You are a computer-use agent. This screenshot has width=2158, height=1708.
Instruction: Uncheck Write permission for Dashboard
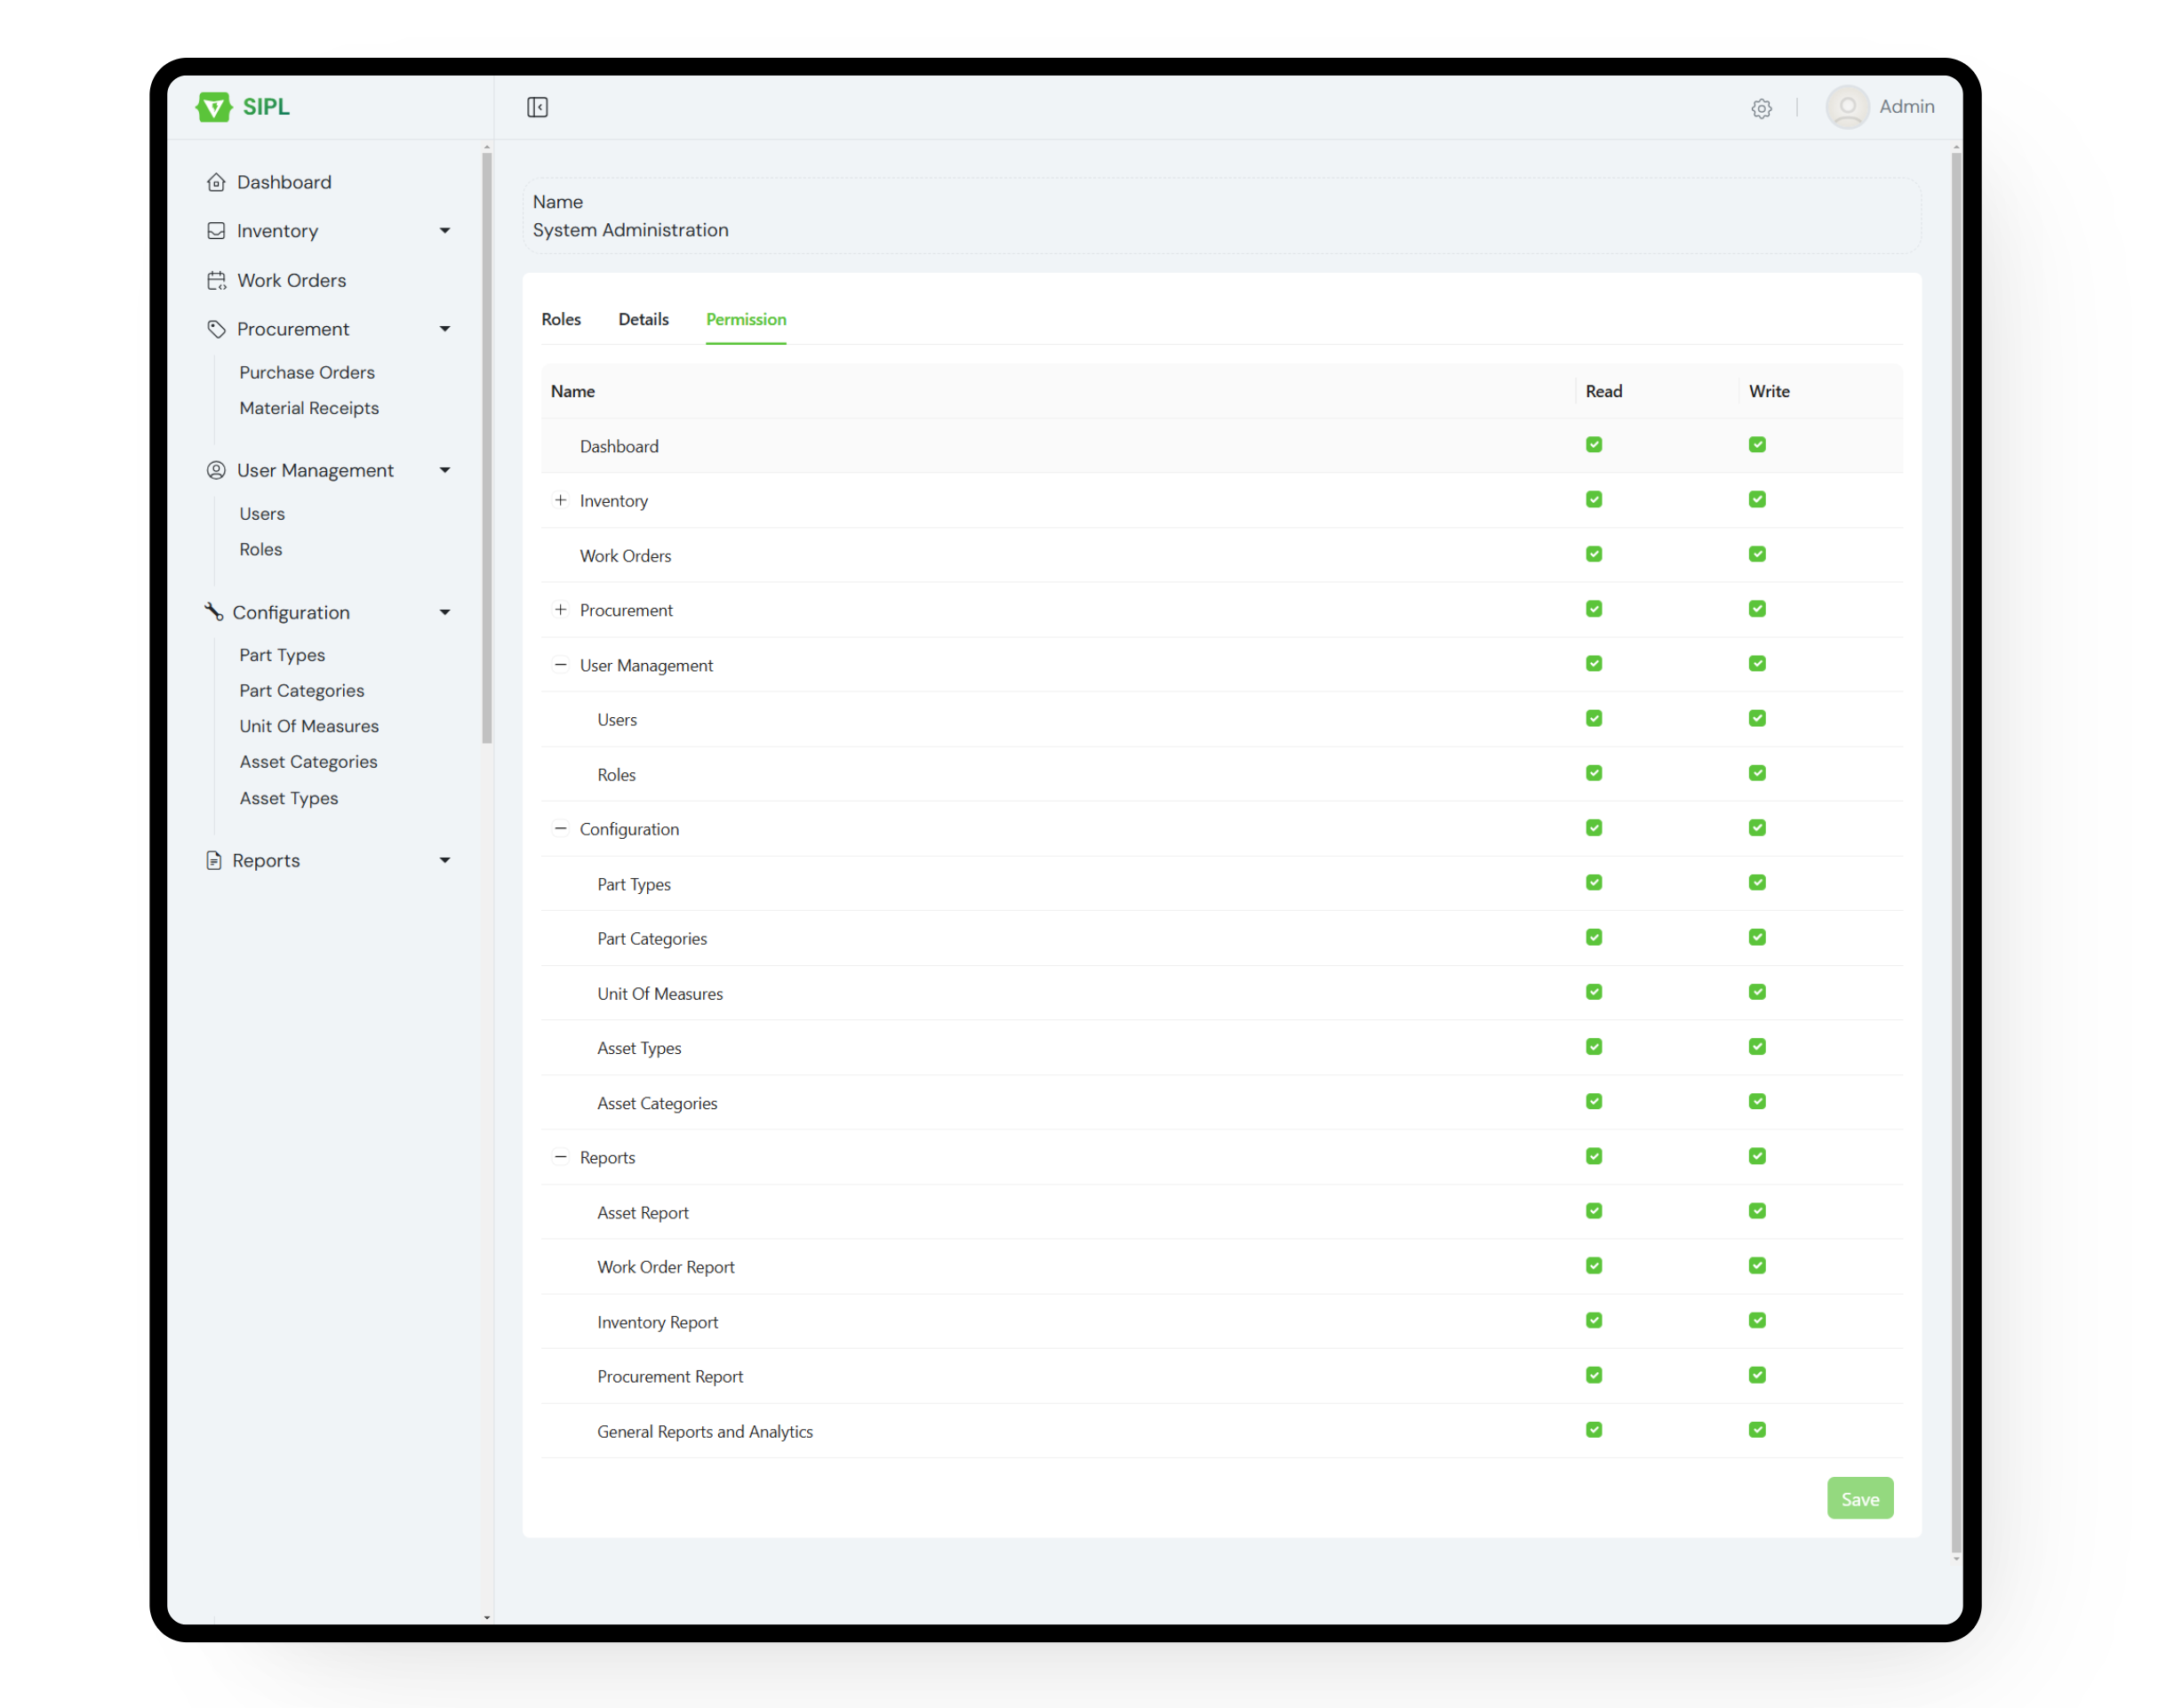tap(1757, 444)
